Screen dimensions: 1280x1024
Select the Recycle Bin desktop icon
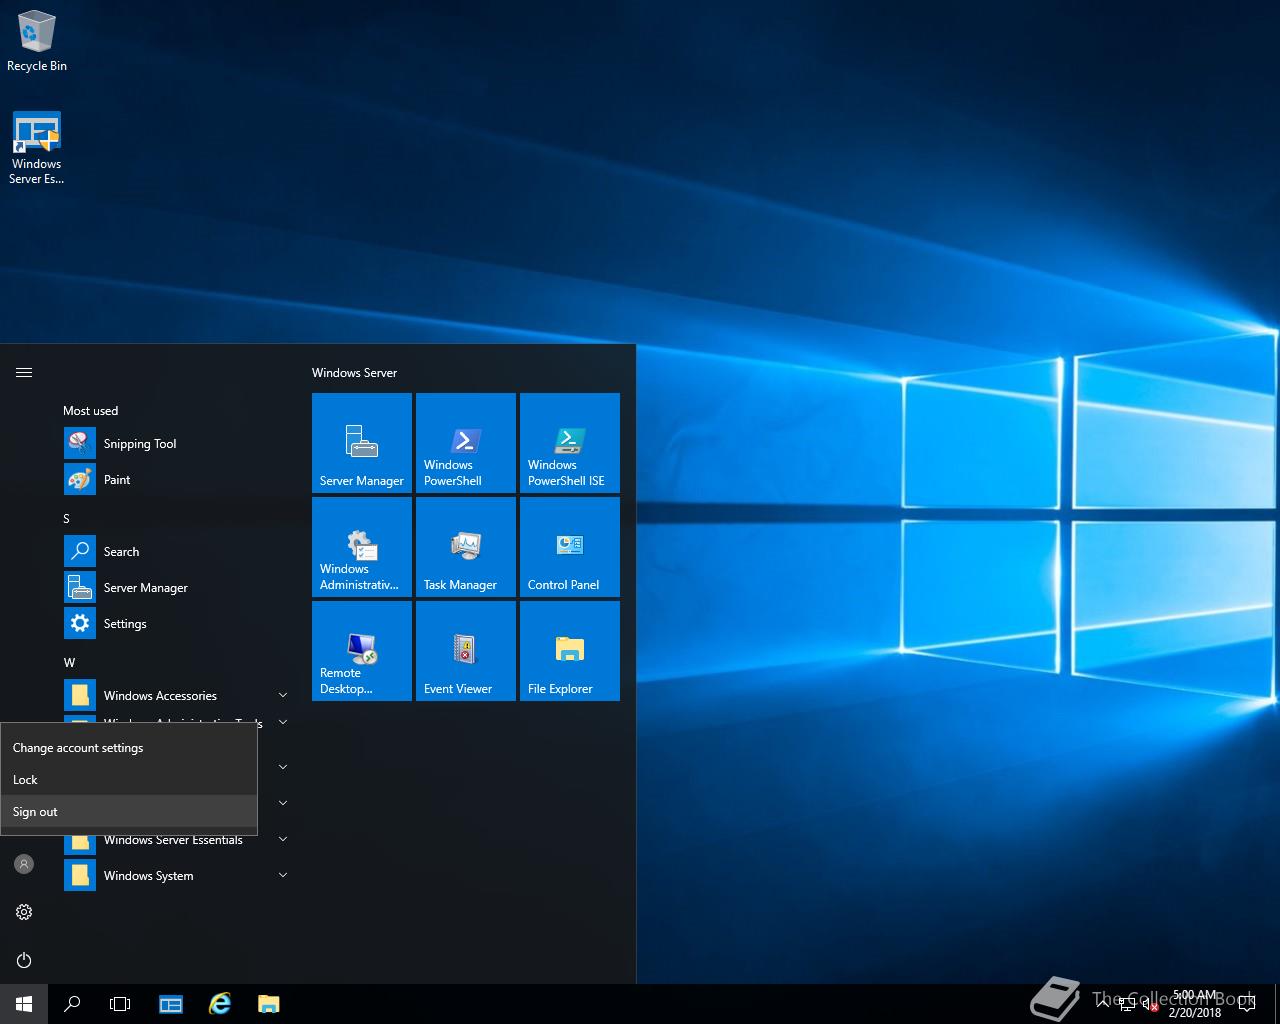click(x=37, y=41)
